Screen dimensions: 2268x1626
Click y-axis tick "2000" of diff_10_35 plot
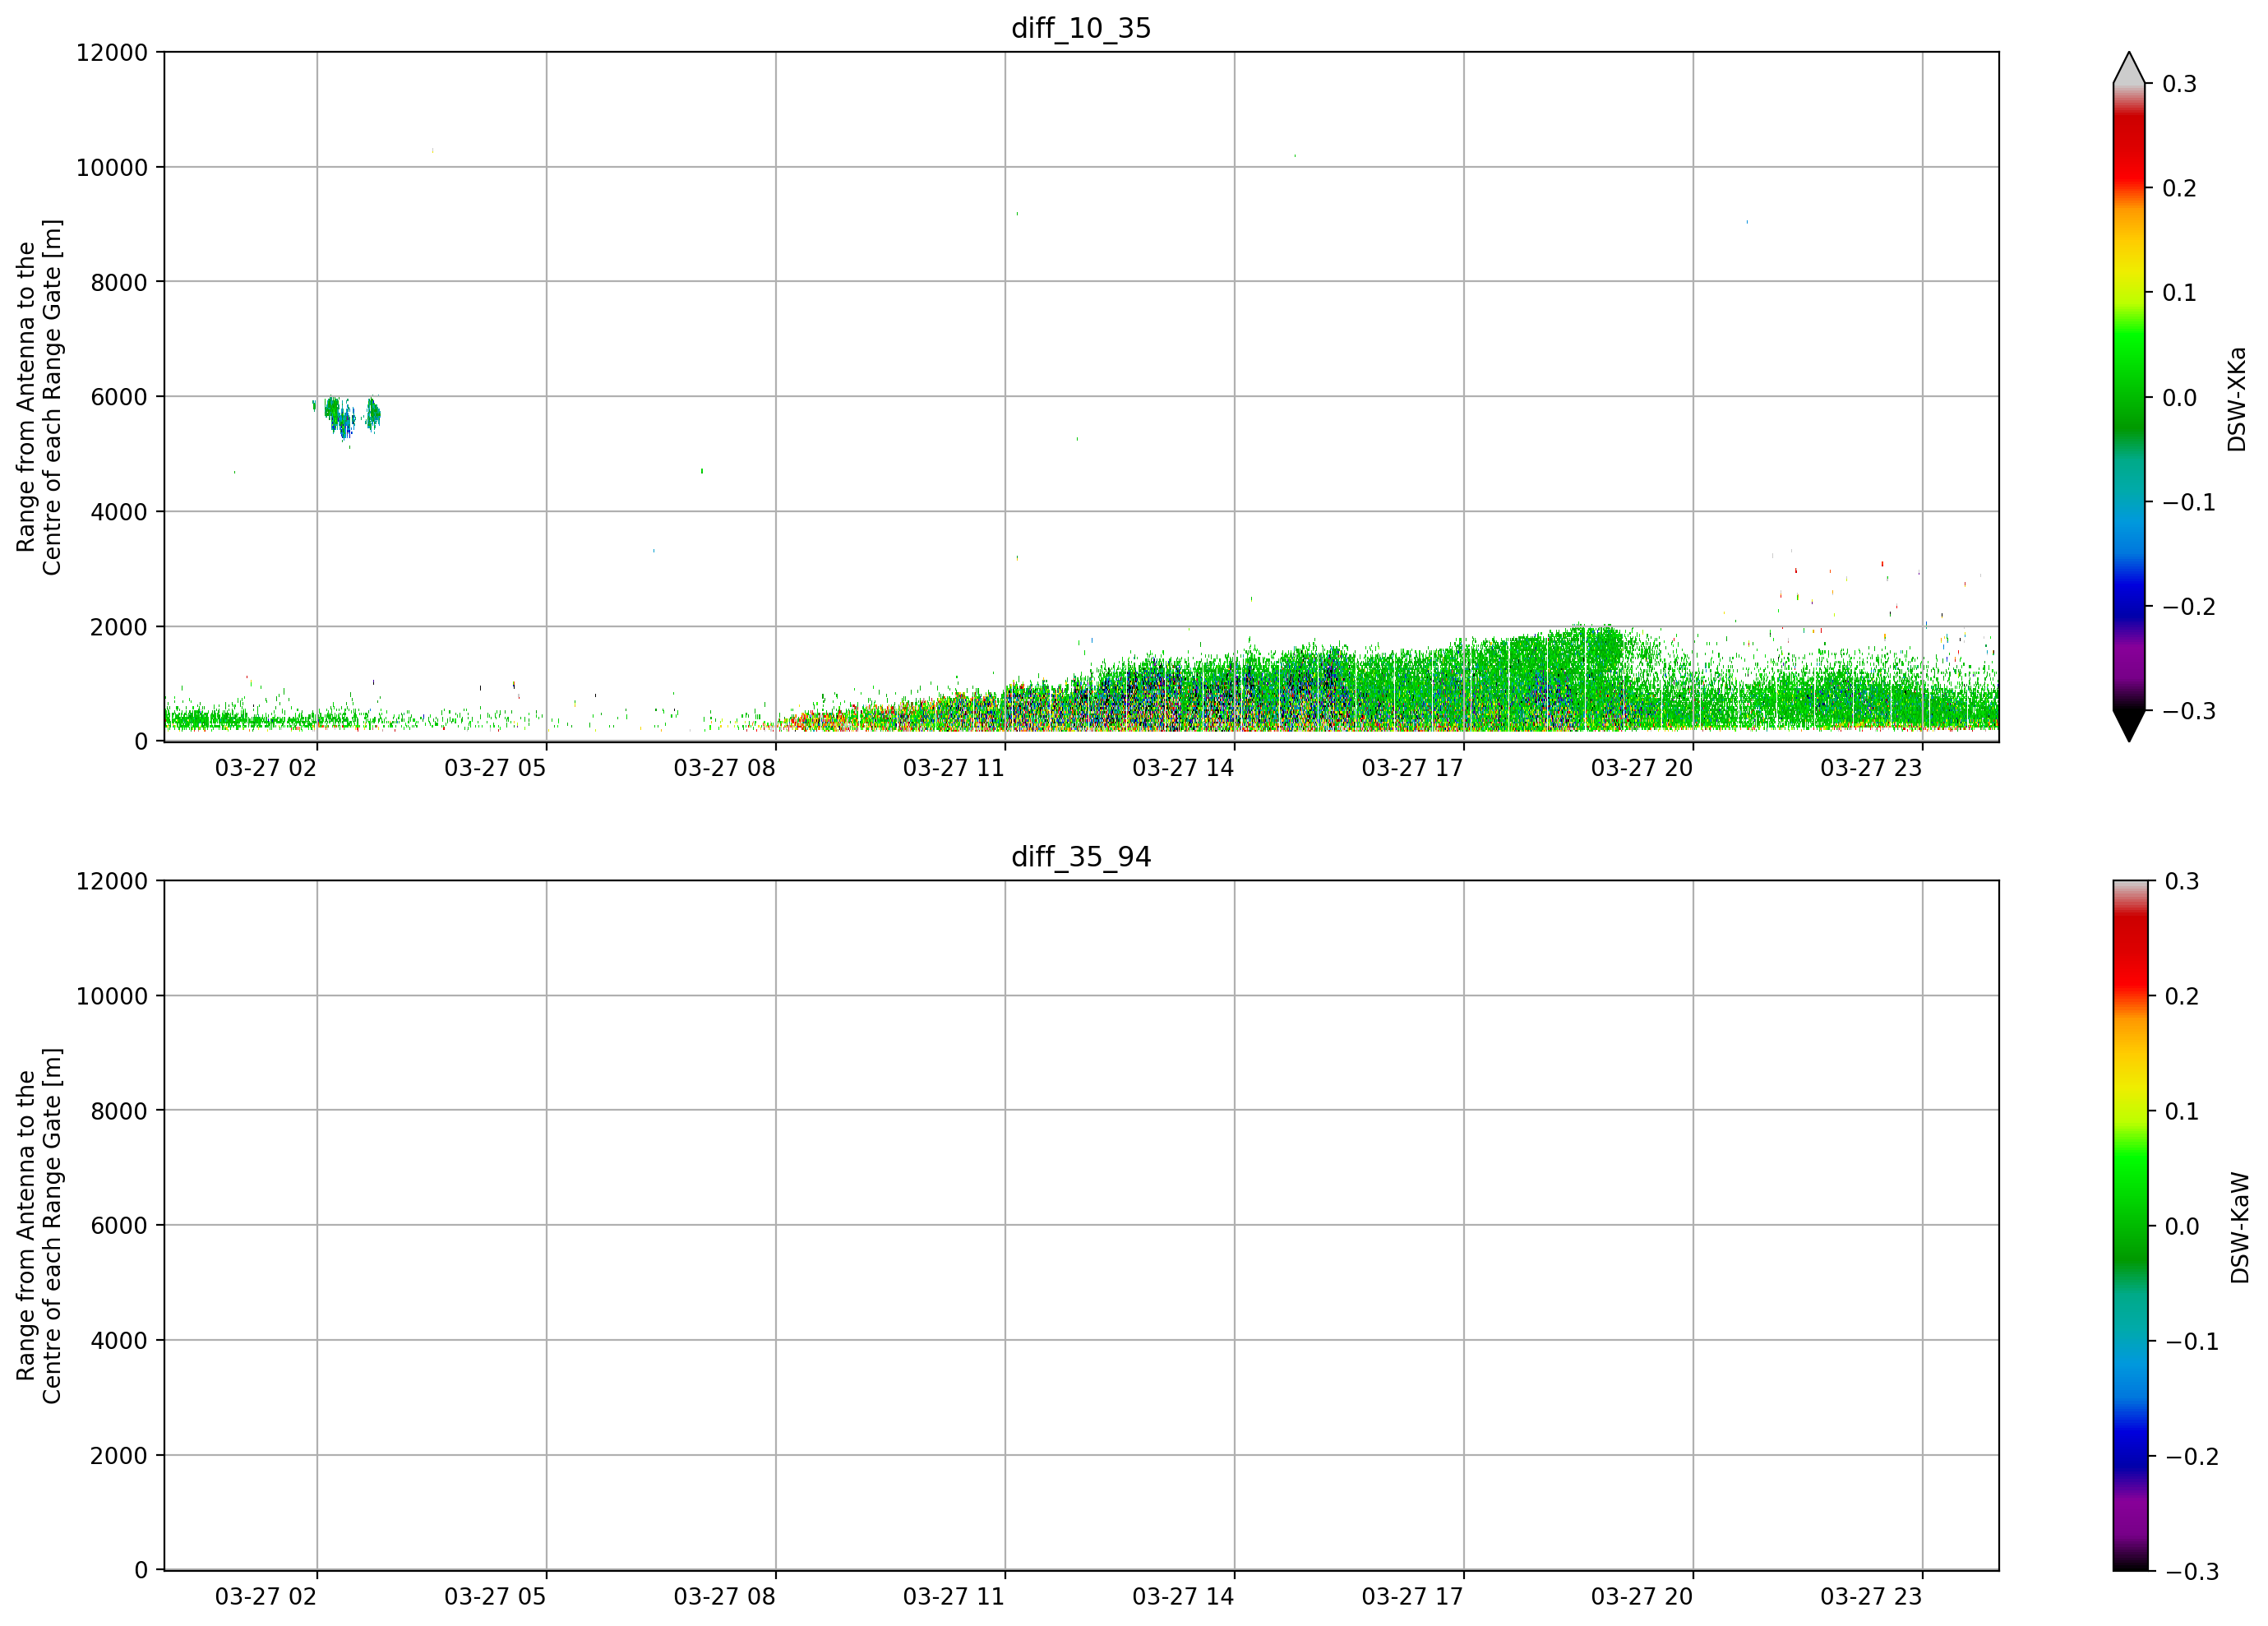(x=119, y=628)
